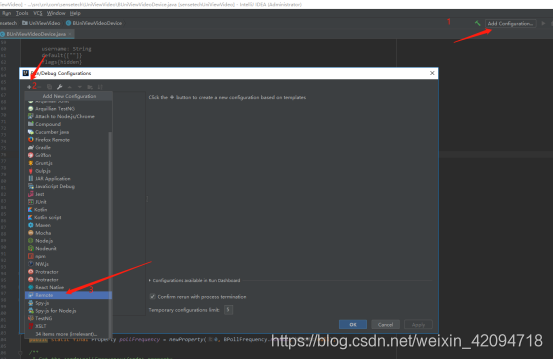This screenshot has width=553, height=360.
Task: Select the XSLT configuration type
Action: 68,326
